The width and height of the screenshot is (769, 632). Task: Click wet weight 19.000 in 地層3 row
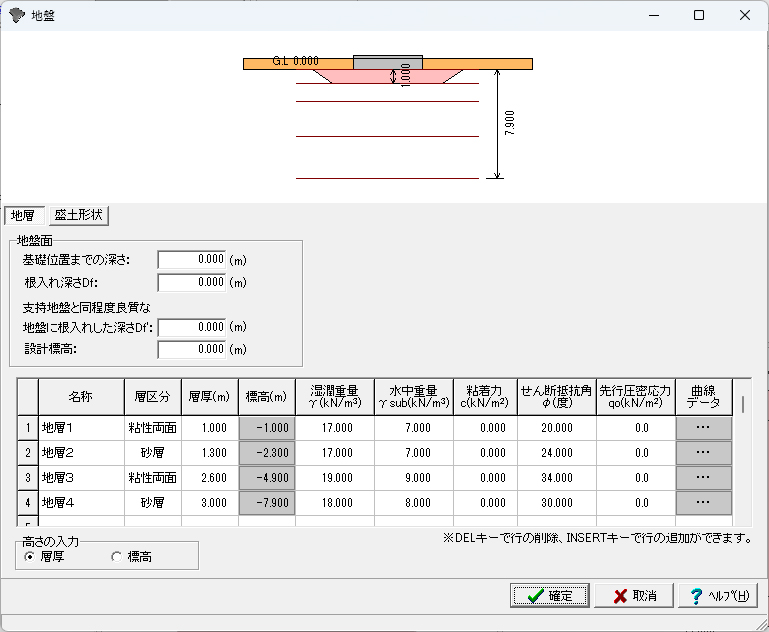[335, 478]
